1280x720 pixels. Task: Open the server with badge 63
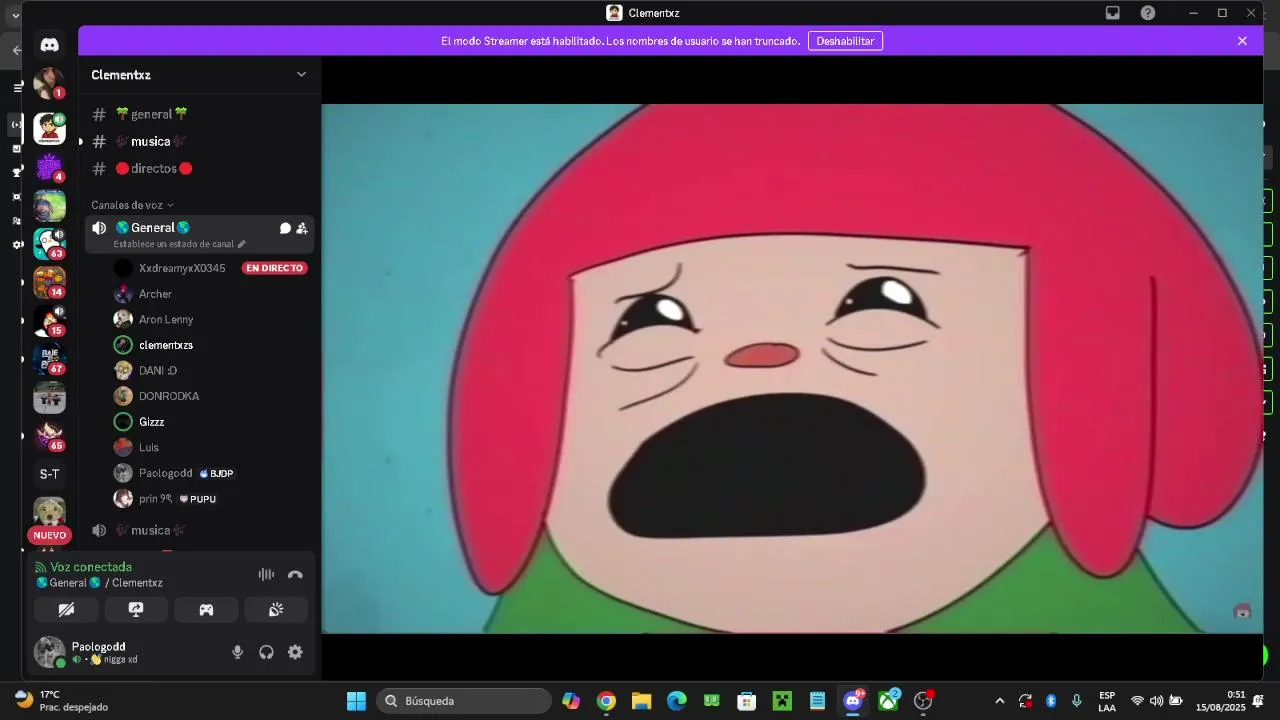49,244
